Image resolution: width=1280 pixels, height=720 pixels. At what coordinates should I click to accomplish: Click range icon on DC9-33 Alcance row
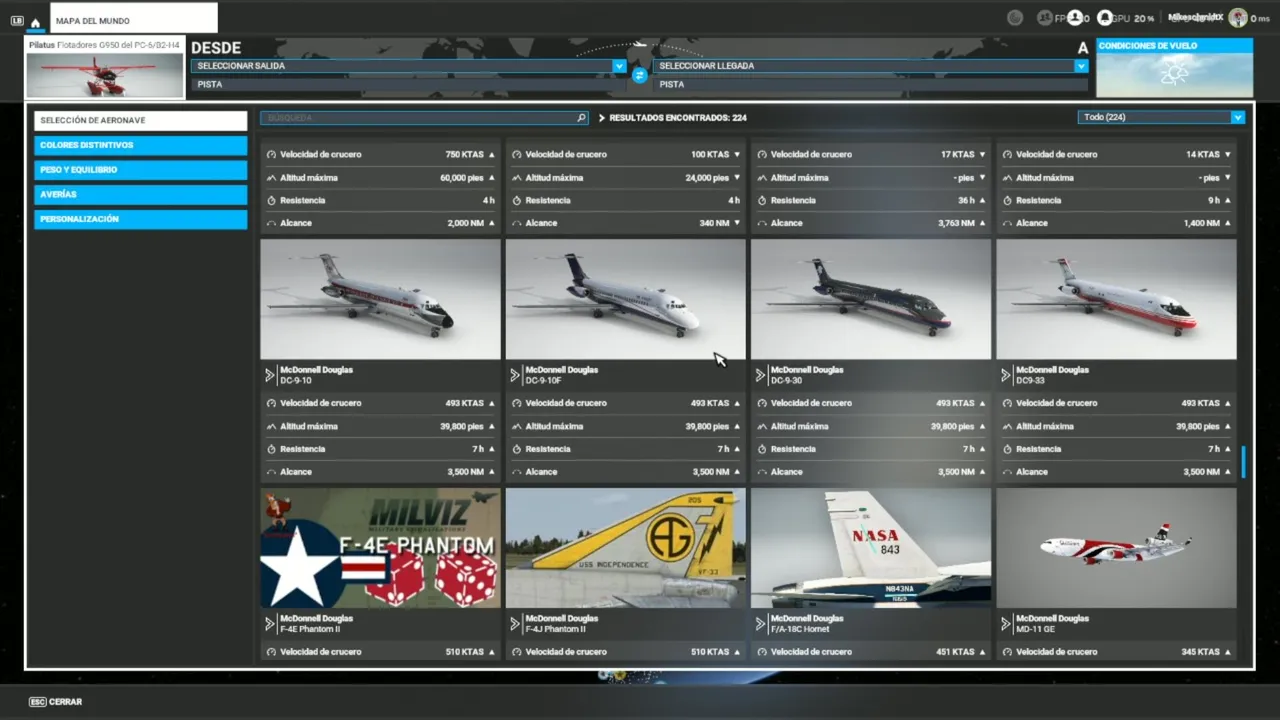(1008, 472)
